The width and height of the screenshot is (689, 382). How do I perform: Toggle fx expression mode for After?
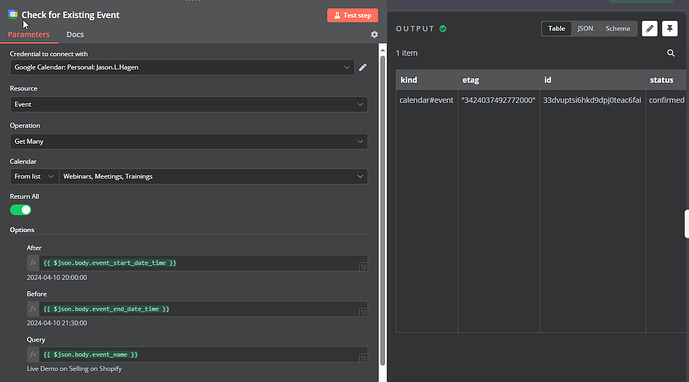(x=33, y=263)
